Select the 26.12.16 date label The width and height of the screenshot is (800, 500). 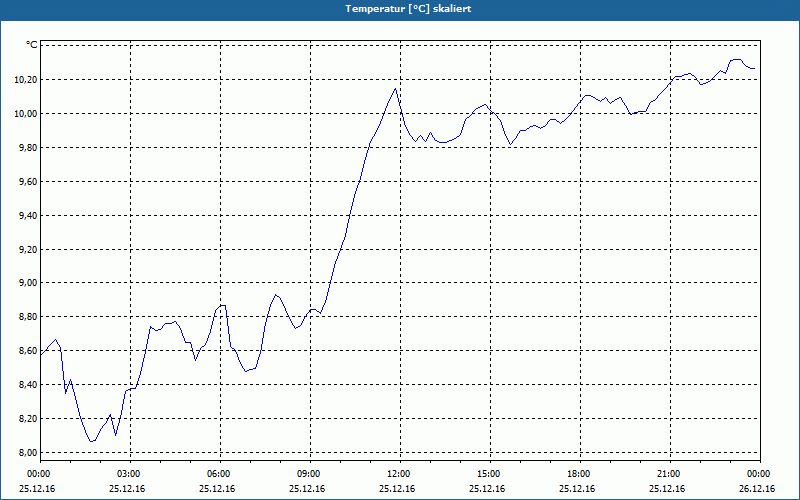click(757, 488)
